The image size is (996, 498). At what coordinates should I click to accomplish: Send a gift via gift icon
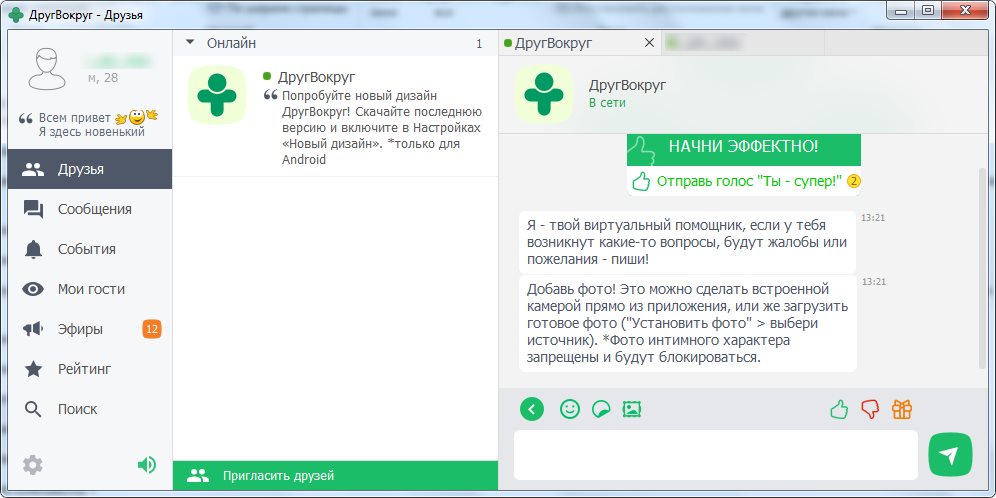901,409
